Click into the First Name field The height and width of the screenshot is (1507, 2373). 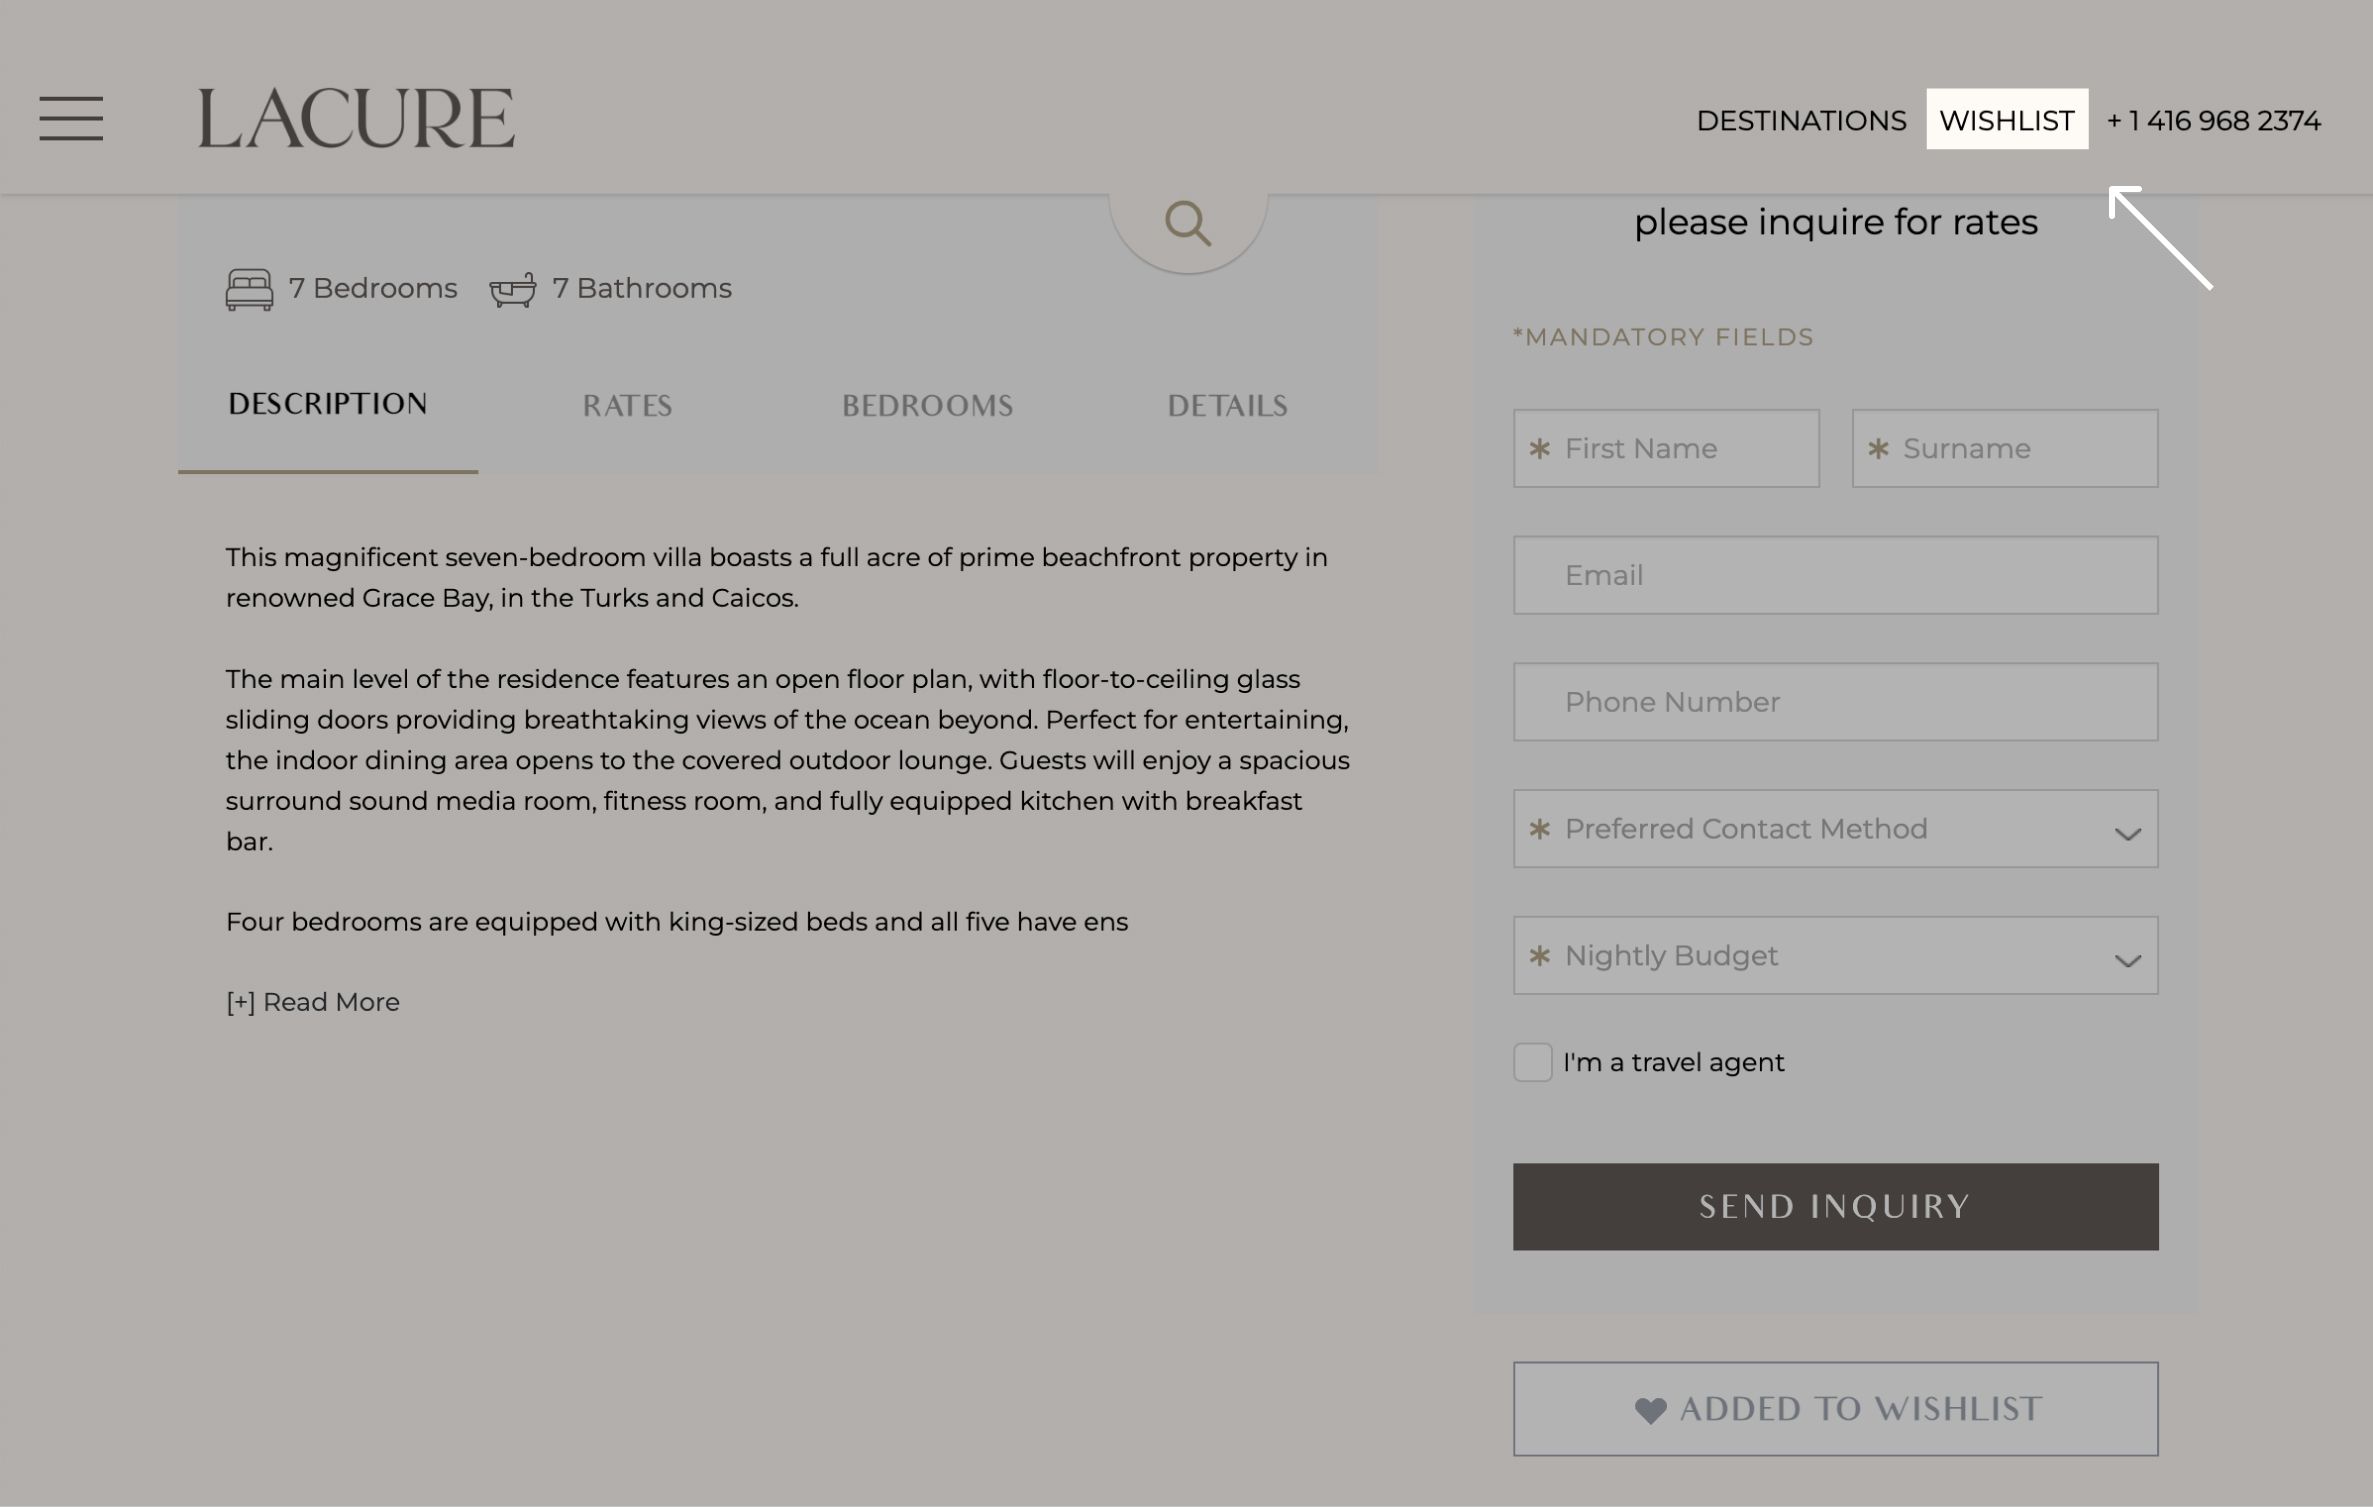click(1666, 449)
